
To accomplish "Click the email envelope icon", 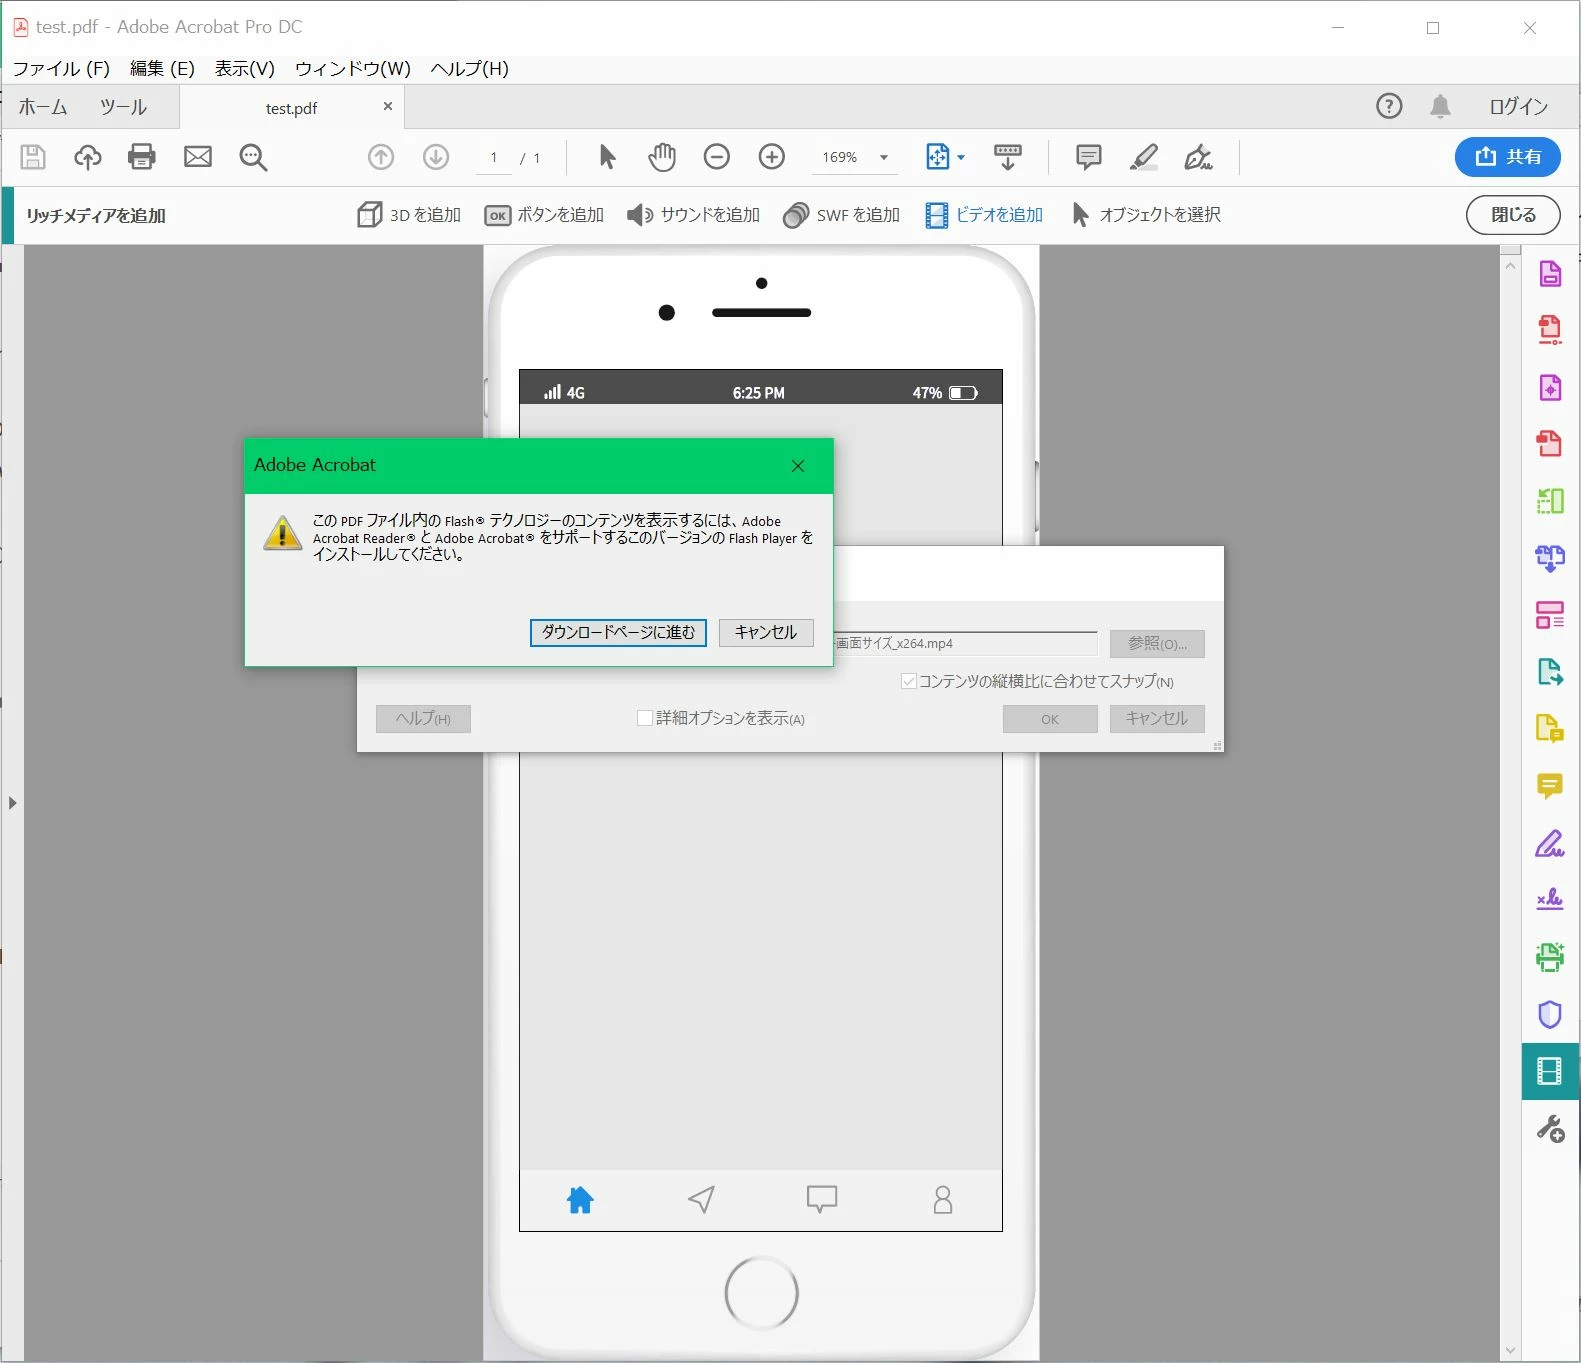I will pos(198,157).
